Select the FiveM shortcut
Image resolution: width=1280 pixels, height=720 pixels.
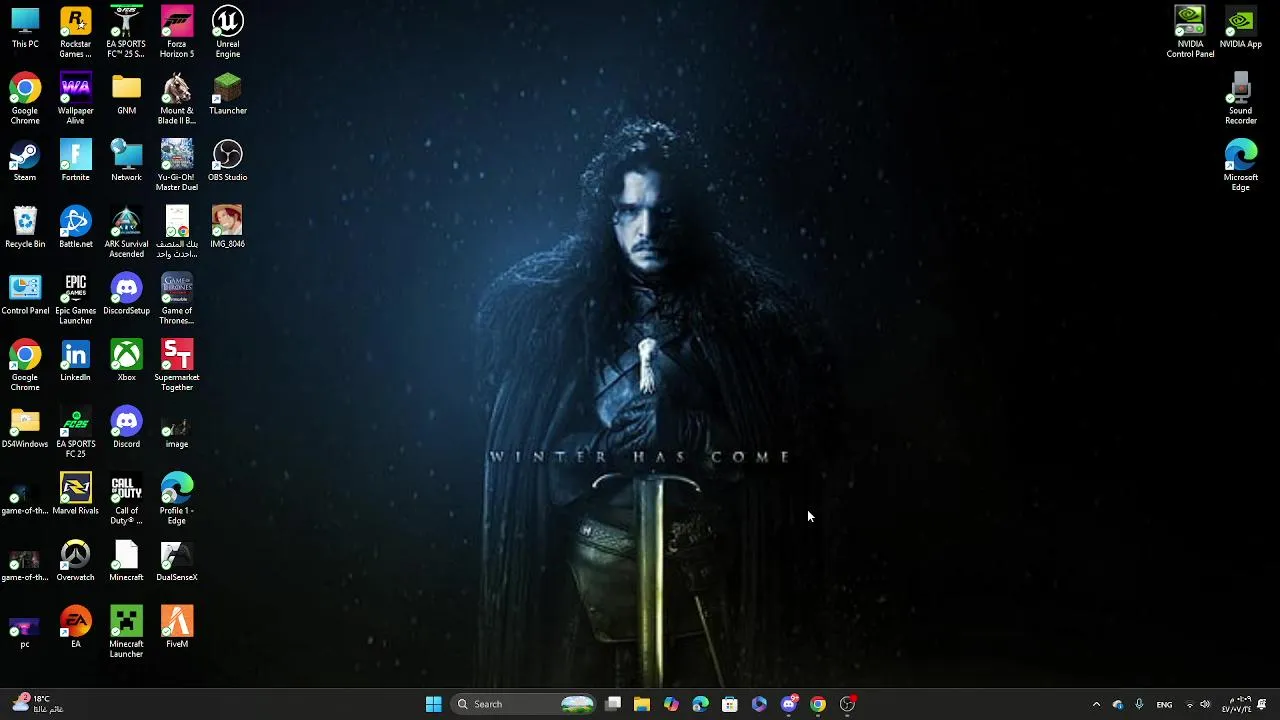[177, 628]
